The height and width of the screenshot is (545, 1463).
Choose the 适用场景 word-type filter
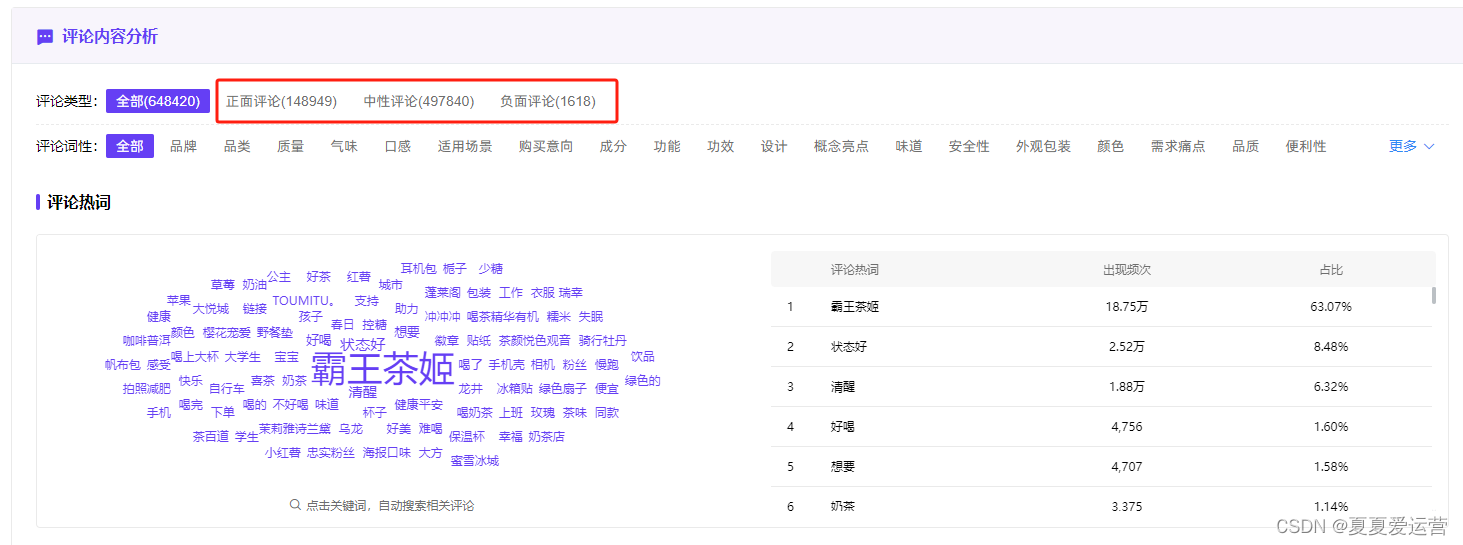pos(465,146)
